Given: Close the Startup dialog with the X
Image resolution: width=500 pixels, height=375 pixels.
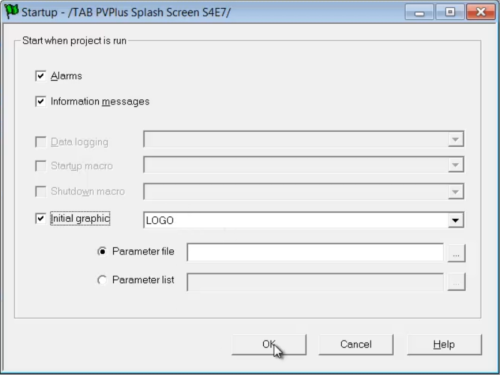Looking at the screenshot, I should click(x=481, y=13).
